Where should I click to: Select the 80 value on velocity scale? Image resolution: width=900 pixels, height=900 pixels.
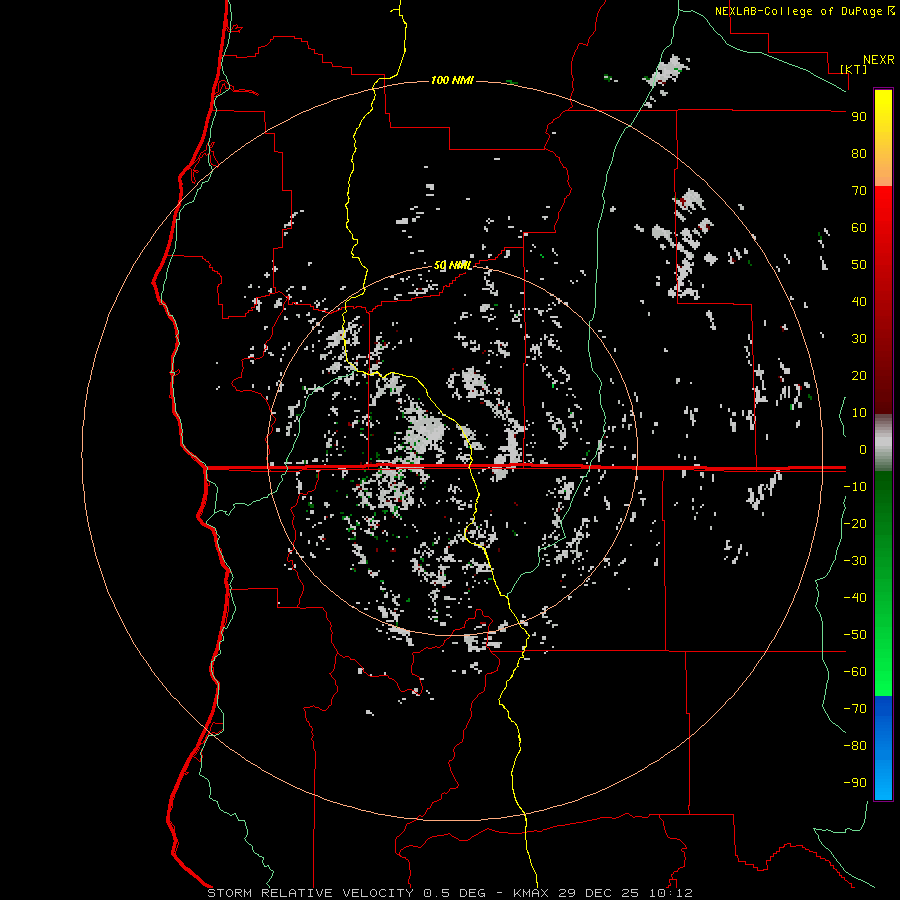coord(859,154)
